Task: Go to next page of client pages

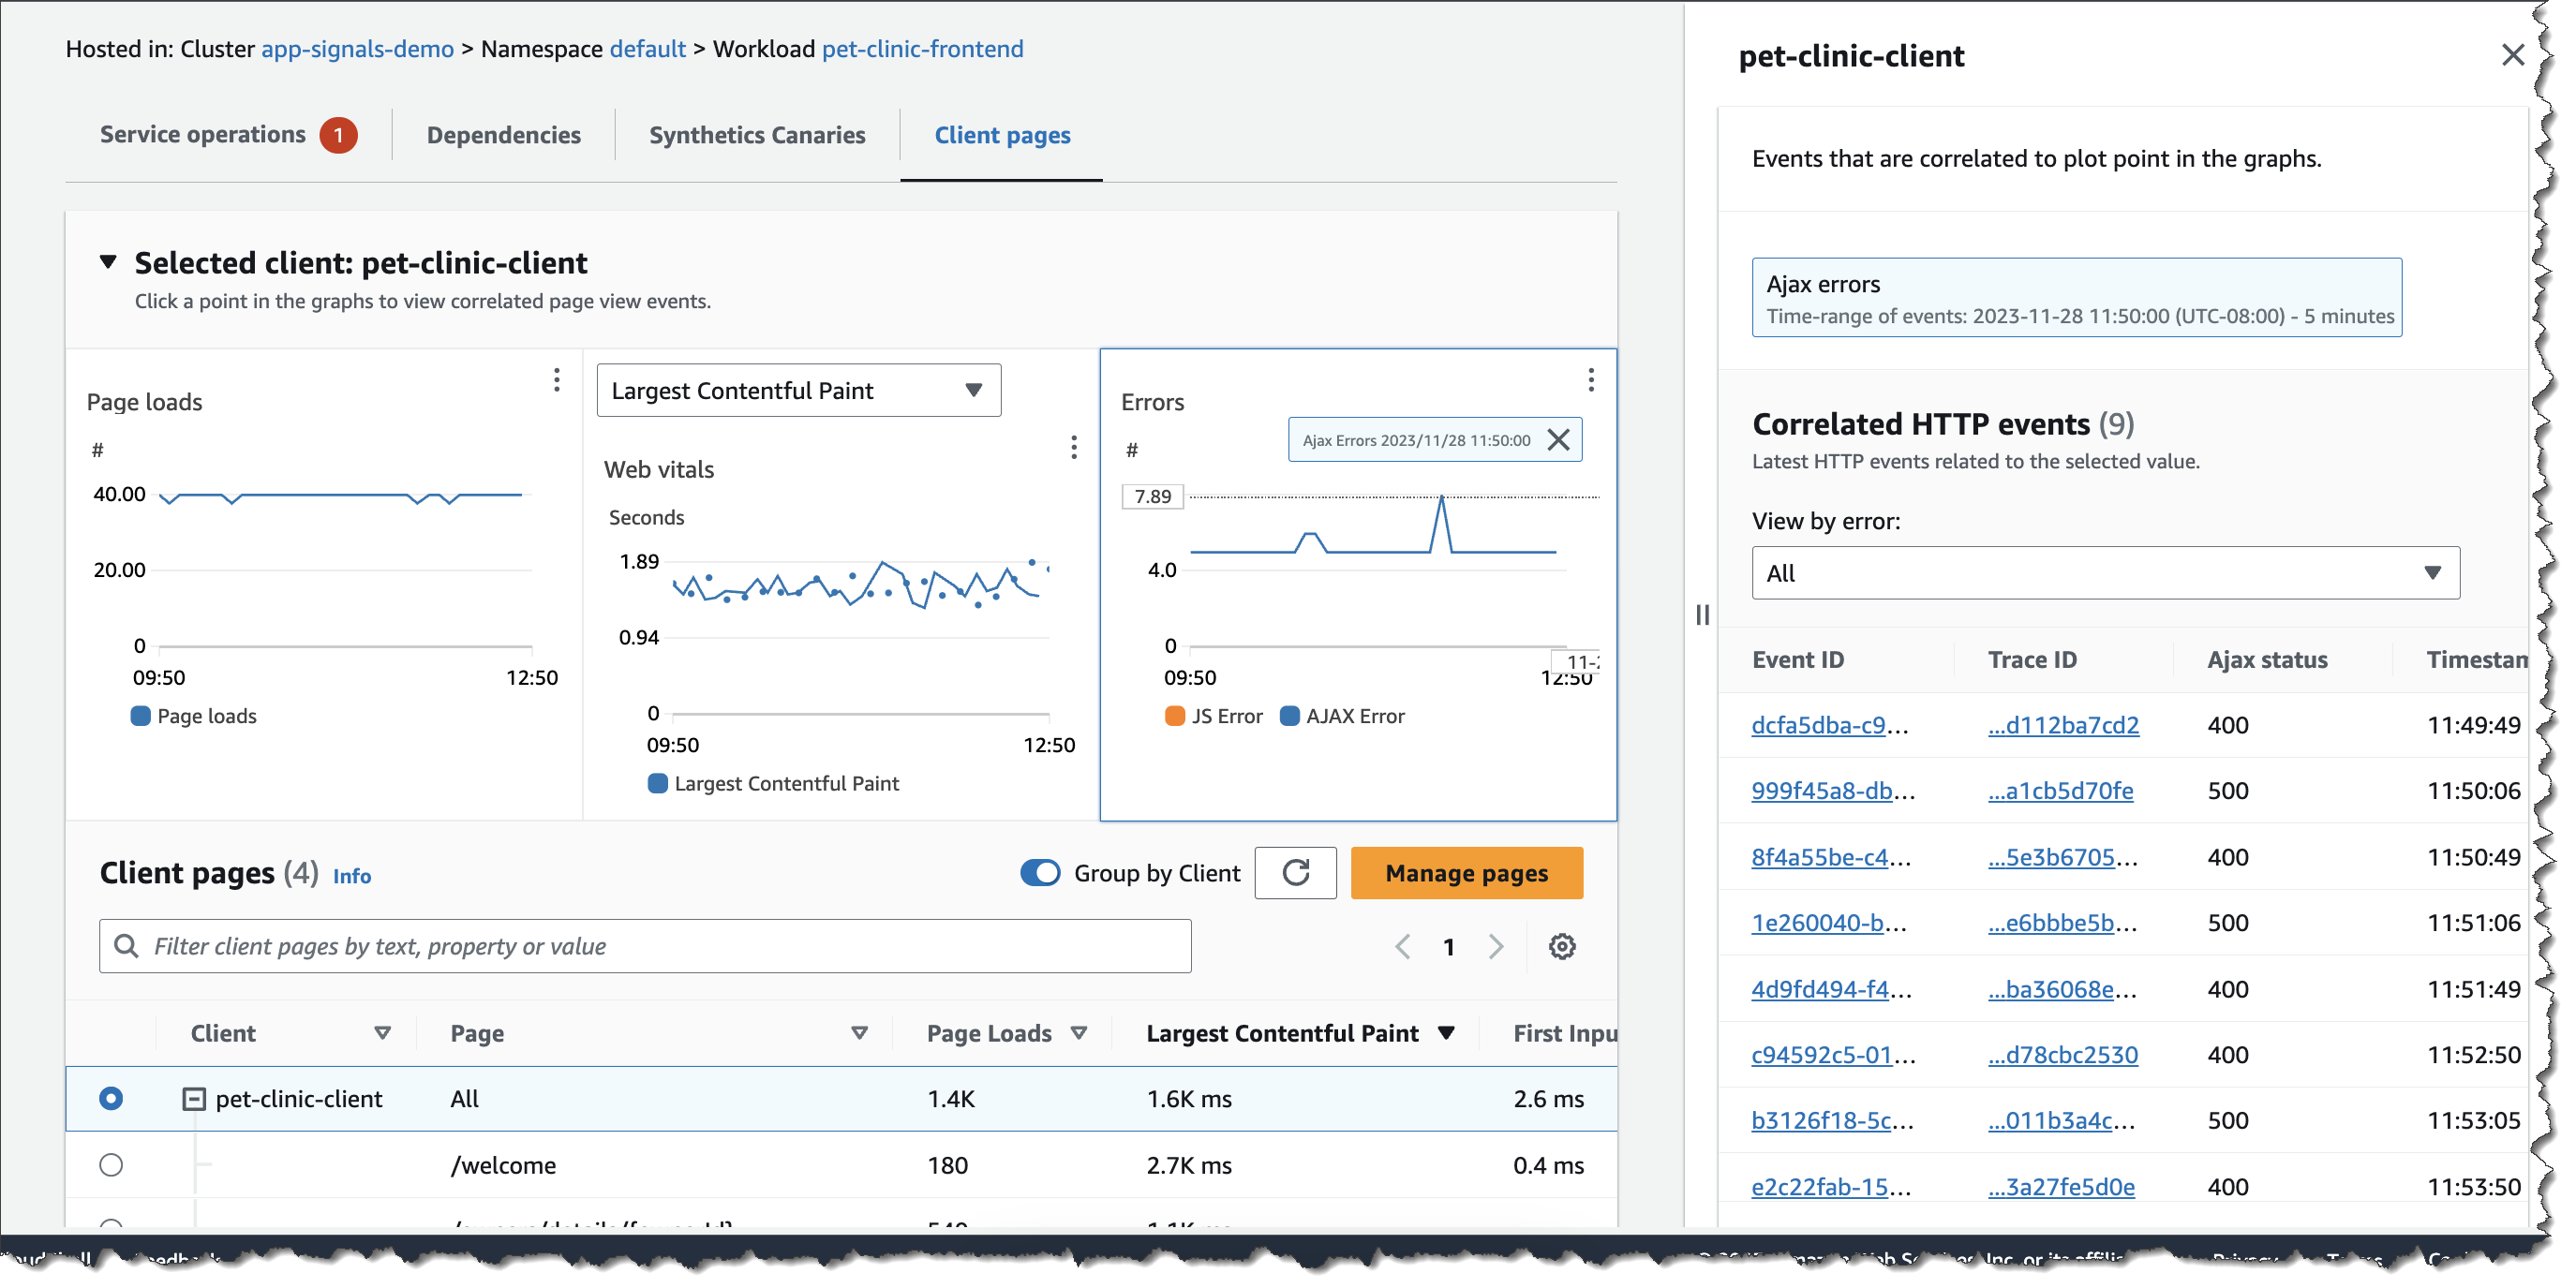Action: click(x=1496, y=946)
